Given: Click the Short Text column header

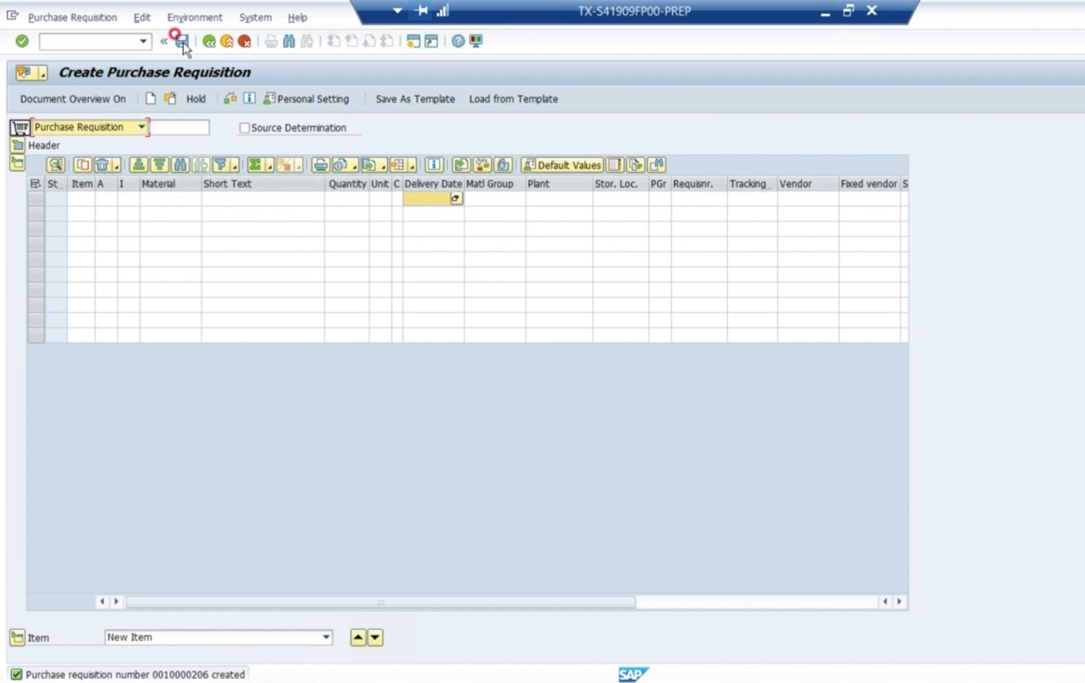Looking at the screenshot, I should coord(262,184).
